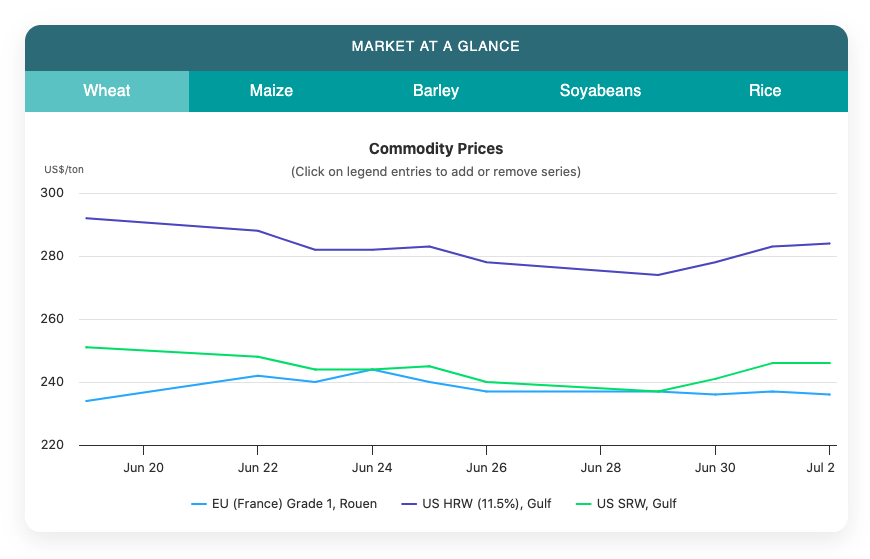The height and width of the screenshot is (559, 870).
Task: Click the Market at a Glance header
Action: point(436,46)
